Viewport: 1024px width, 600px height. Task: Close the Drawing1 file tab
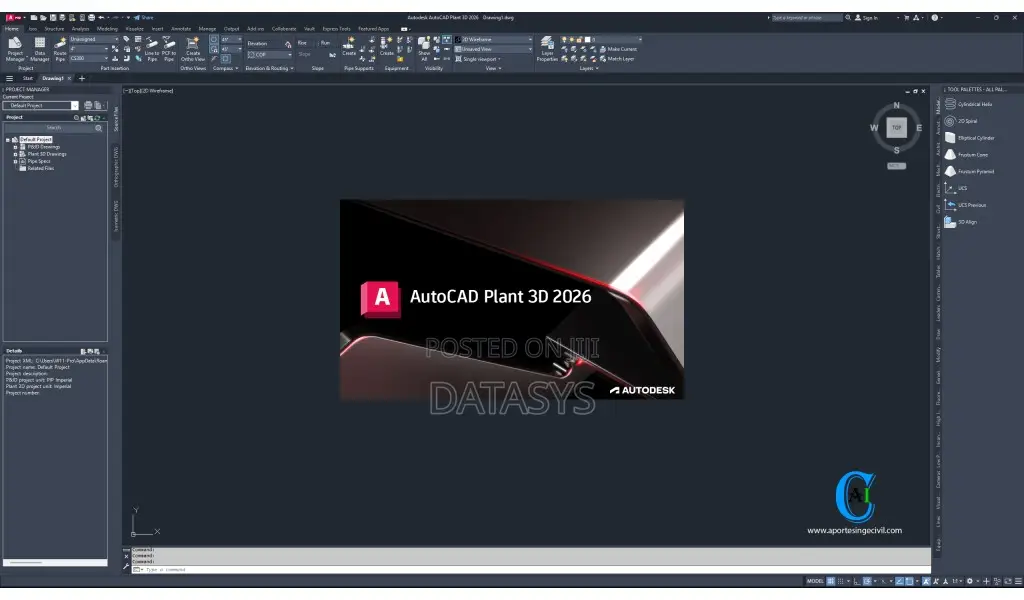click(69, 78)
